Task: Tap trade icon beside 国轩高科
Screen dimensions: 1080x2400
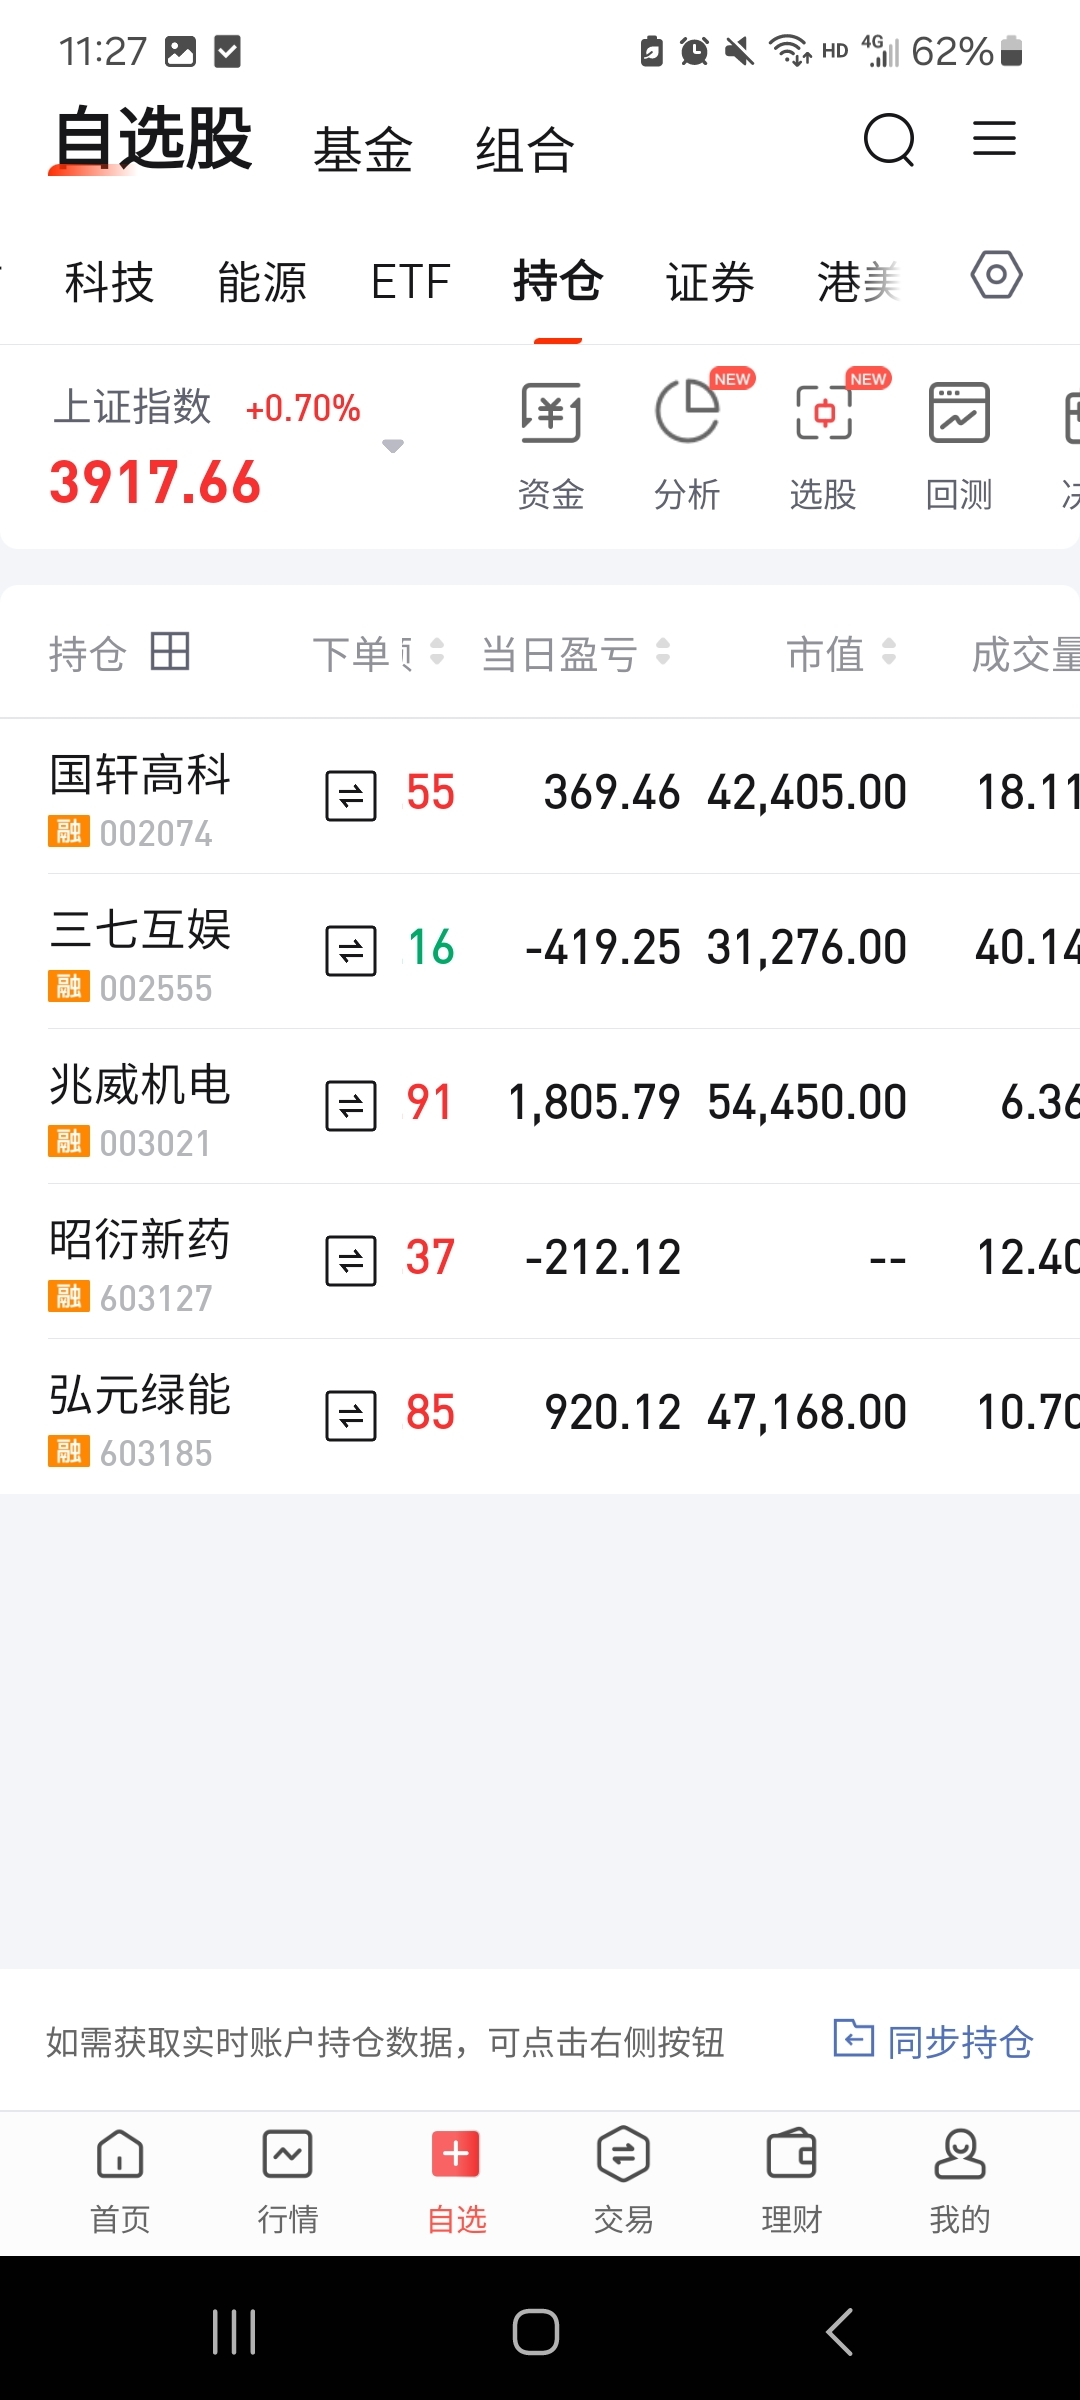Action: (351, 795)
